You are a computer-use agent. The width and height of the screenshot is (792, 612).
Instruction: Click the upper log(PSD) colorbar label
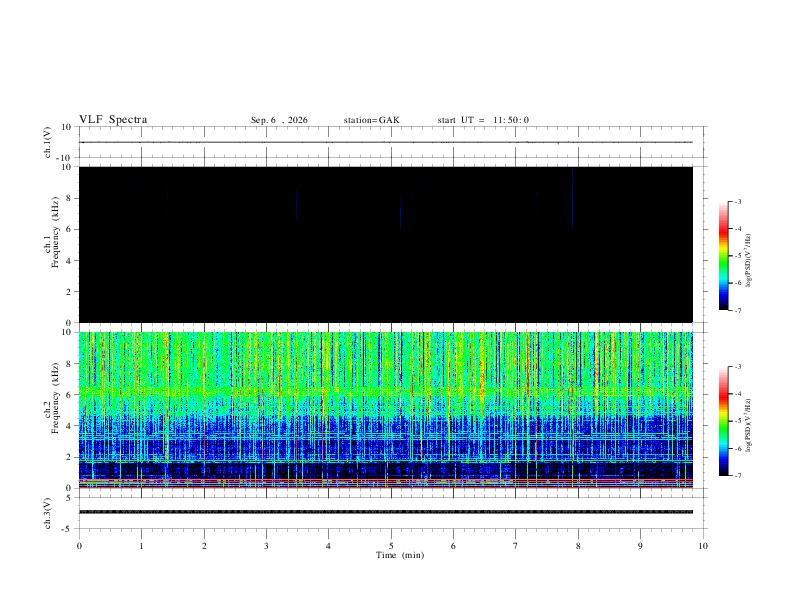click(748, 260)
